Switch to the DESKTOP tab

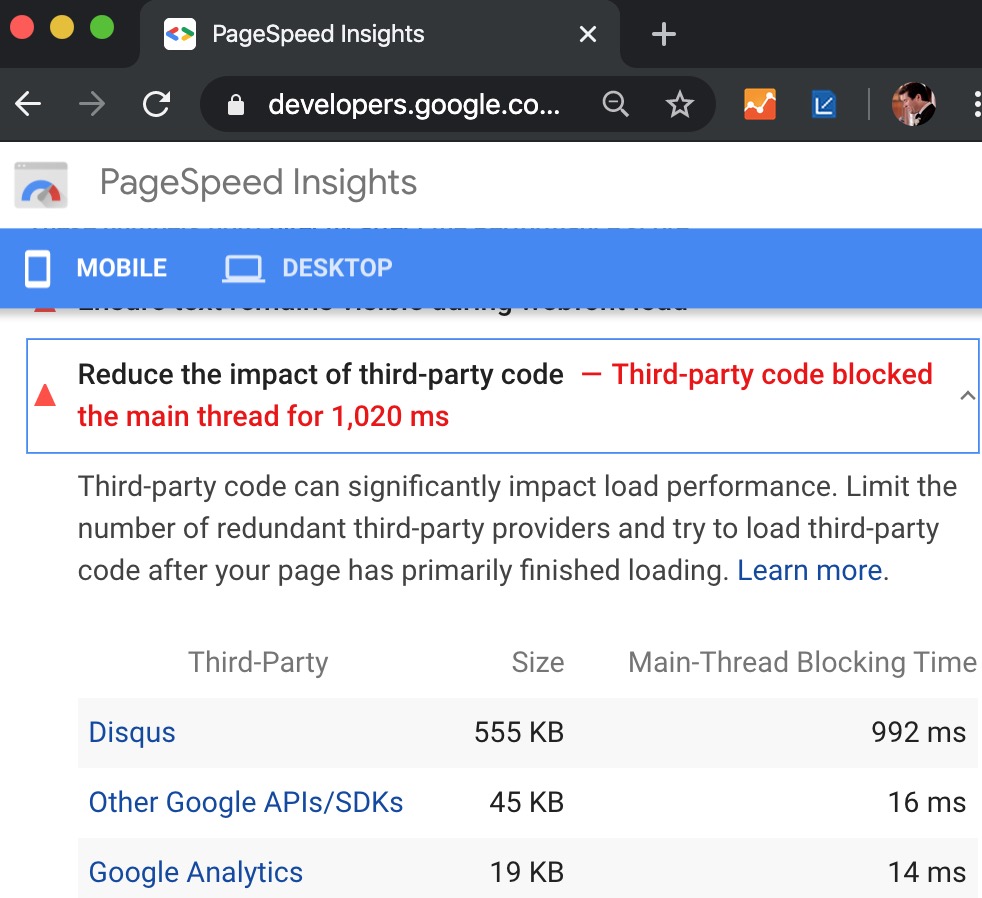(x=337, y=268)
